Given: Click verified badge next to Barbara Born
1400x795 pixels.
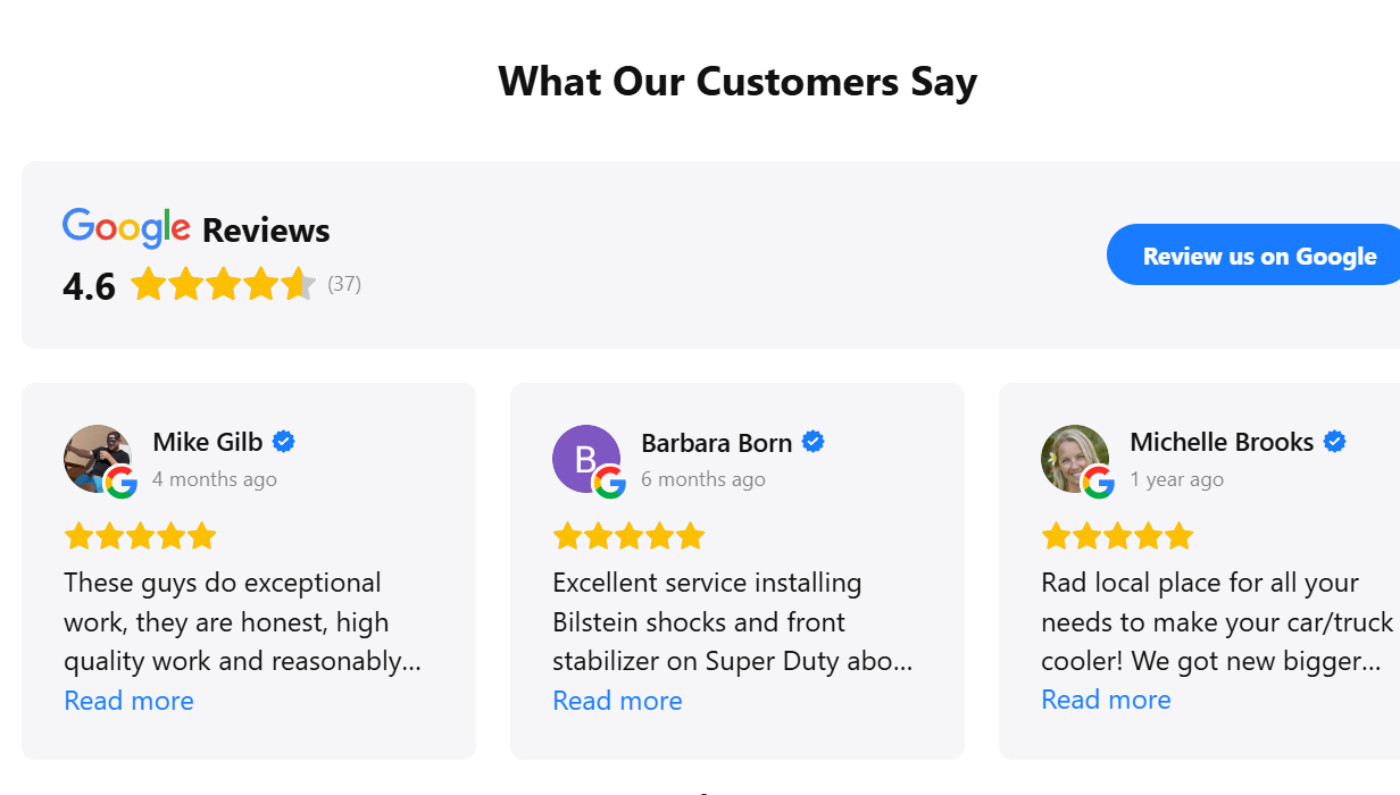Looking at the screenshot, I should point(813,441).
